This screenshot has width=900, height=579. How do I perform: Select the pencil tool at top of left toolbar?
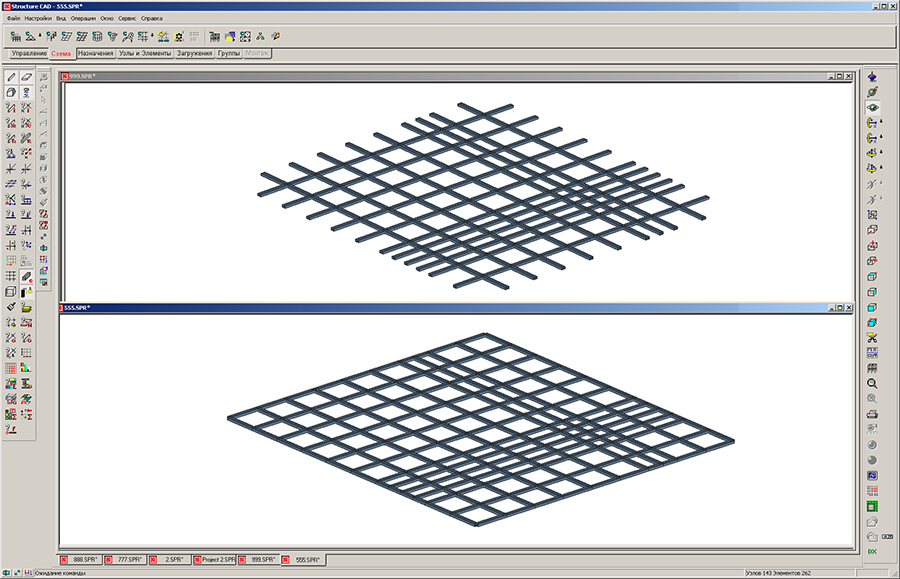tap(11, 77)
